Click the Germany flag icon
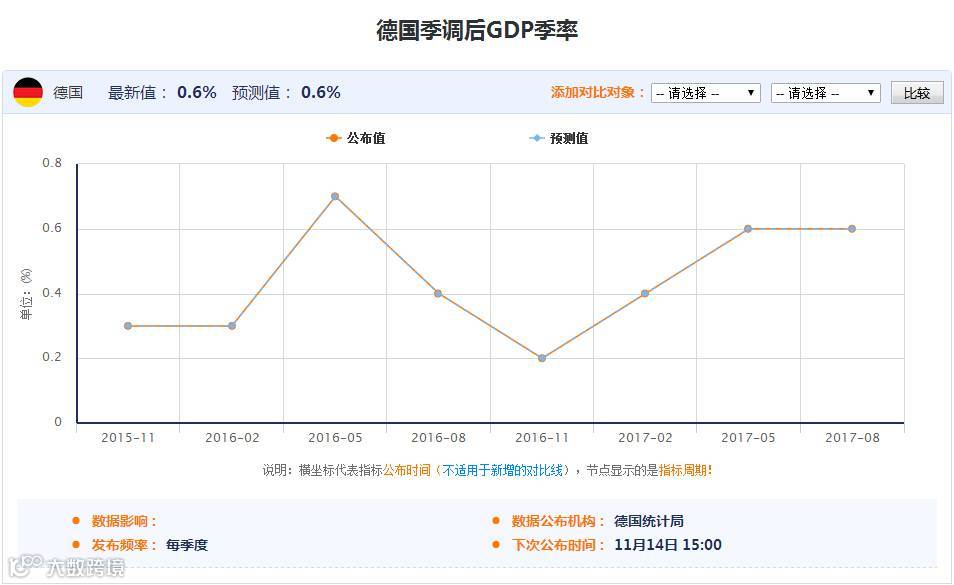Image resolution: width=954 pixels, height=585 pixels. click(x=28, y=92)
